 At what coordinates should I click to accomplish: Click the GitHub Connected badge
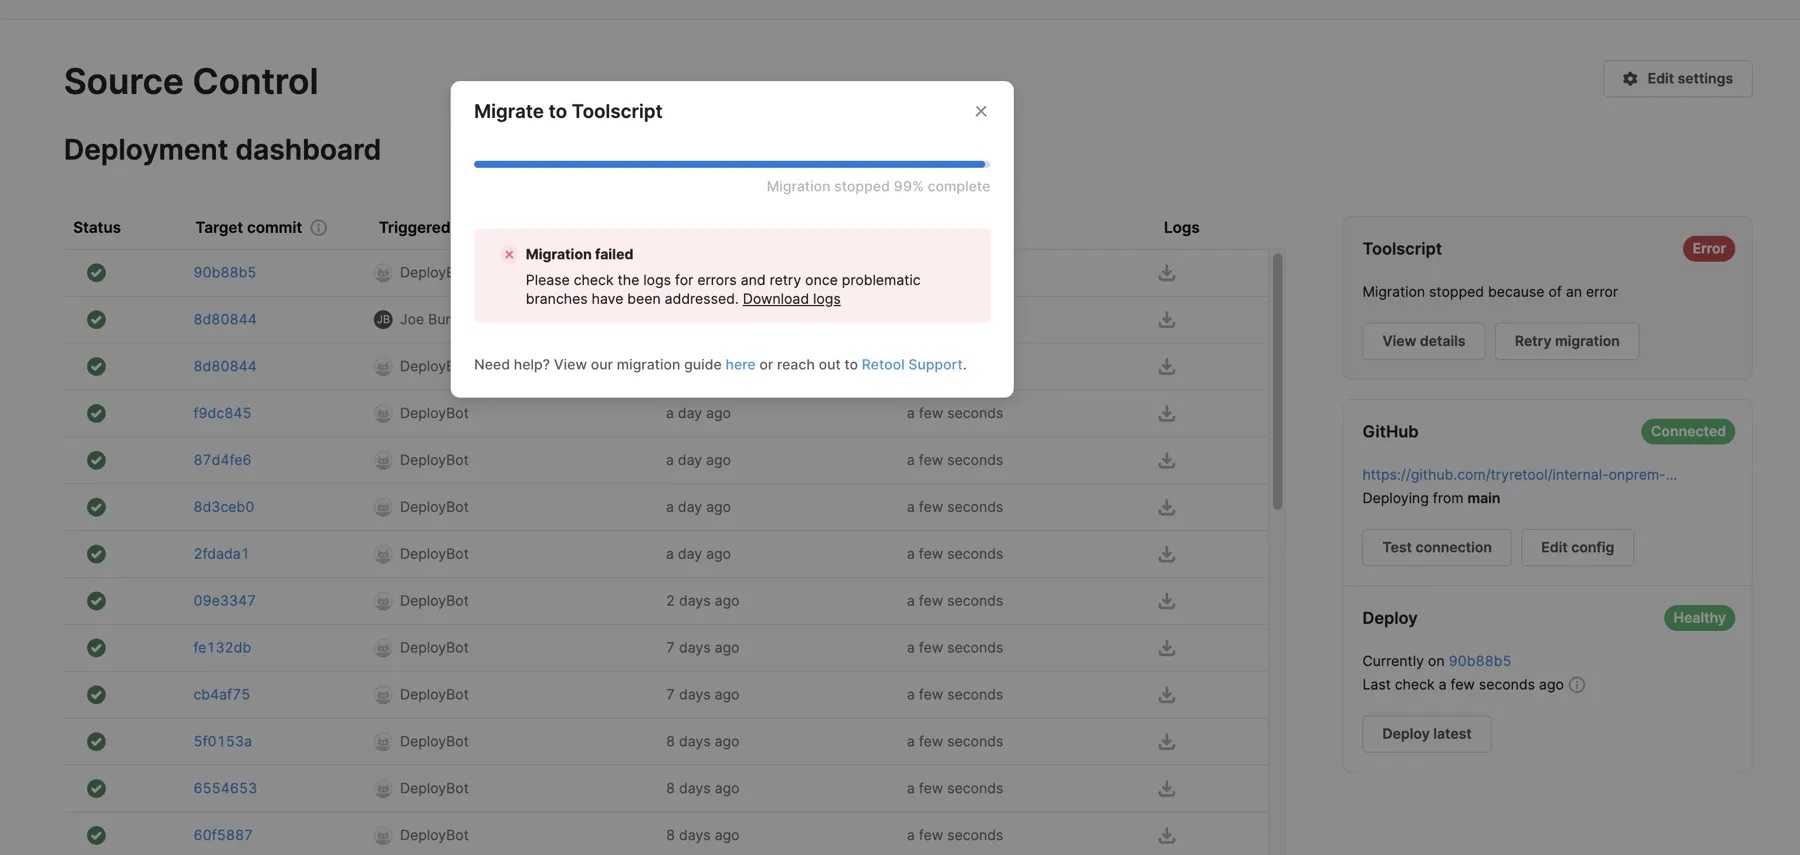click(1688, 431)
